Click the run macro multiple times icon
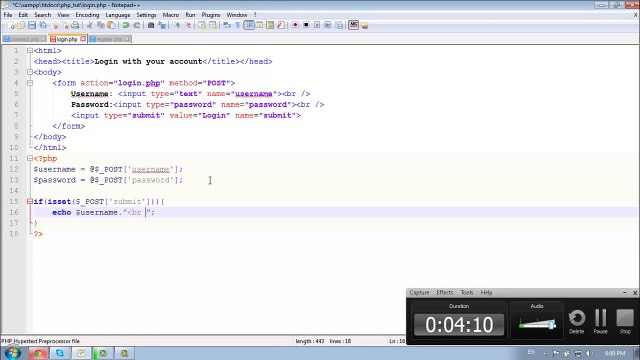Image resolution: width=640 pixels, height=360 pixels. click(328, 25)
